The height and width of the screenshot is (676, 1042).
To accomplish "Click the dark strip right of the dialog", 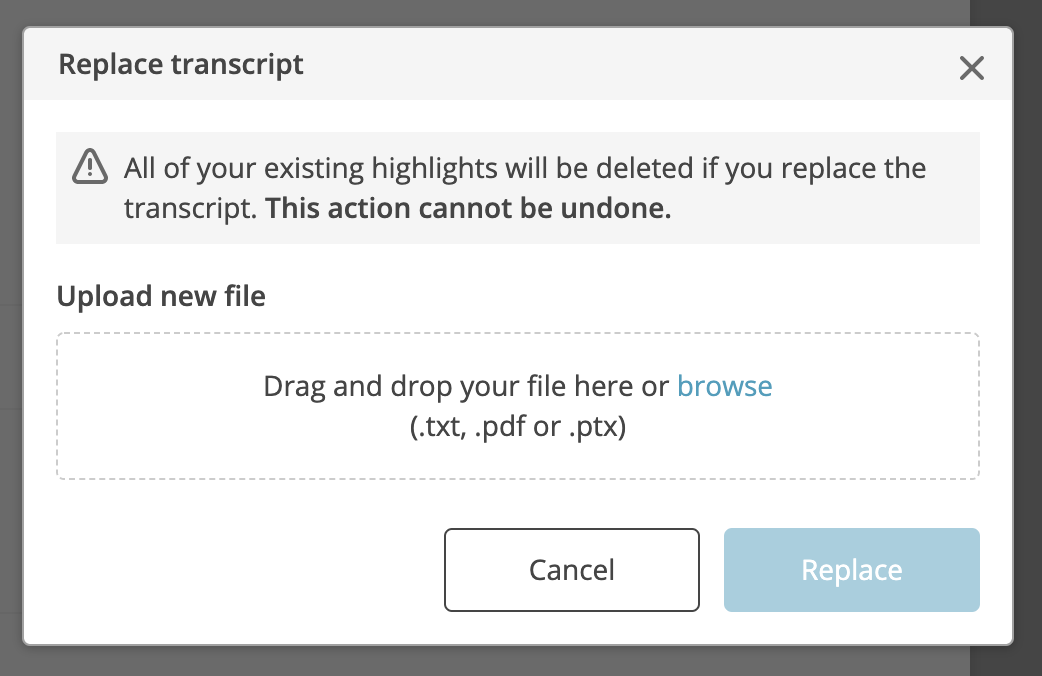I will (1027, 332).
